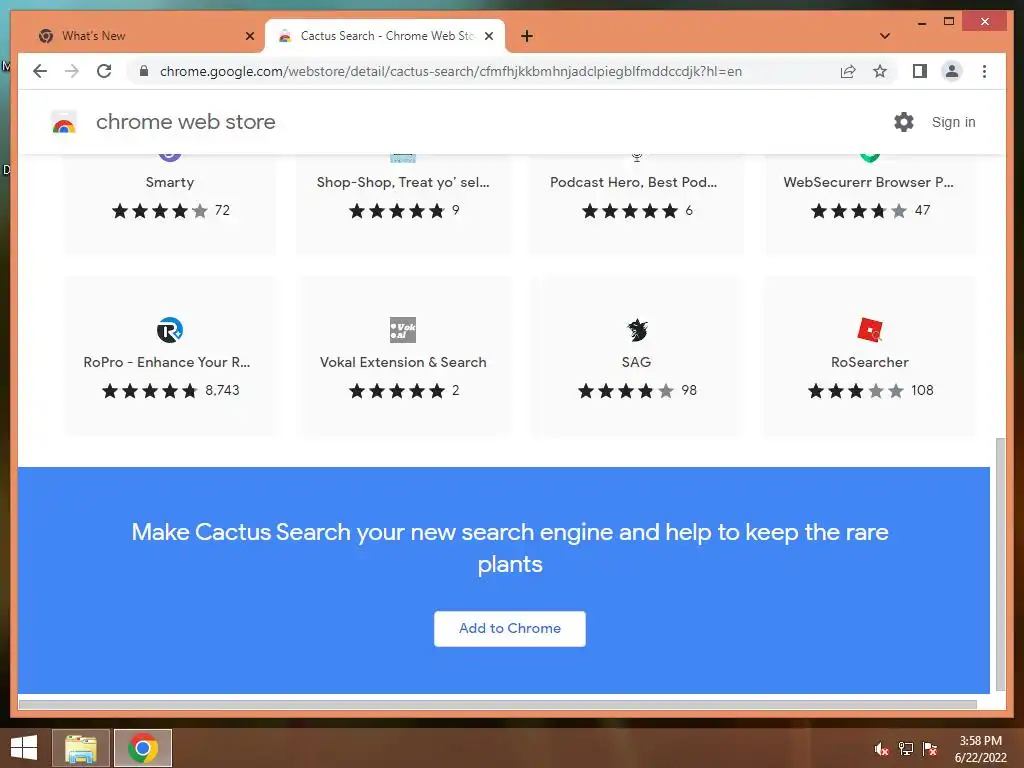The width and height of the screenshot is (1024, 768).
Task: Click Smarty's 72 rating count
Action: pyautogui.click(x=222, y=210)
